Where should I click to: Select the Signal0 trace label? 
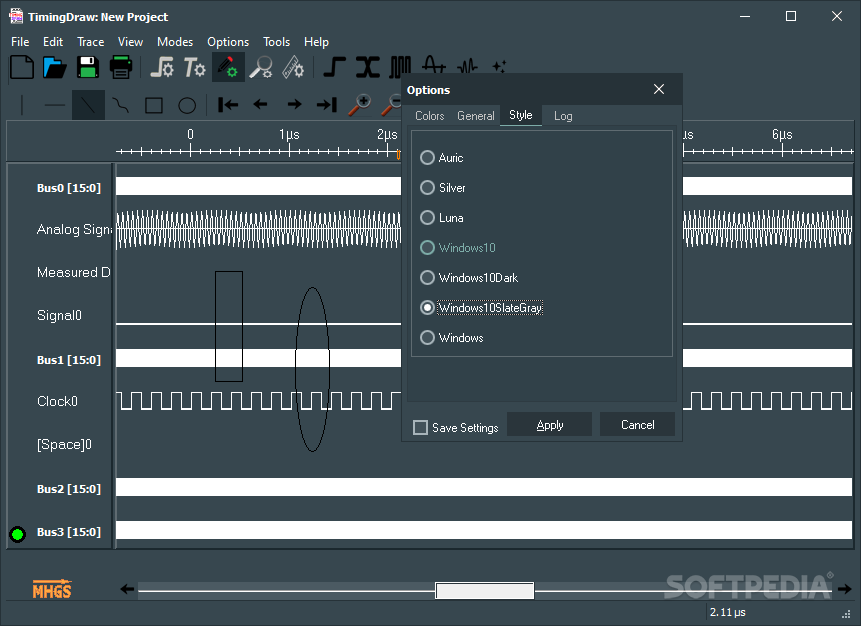point(59,315)
